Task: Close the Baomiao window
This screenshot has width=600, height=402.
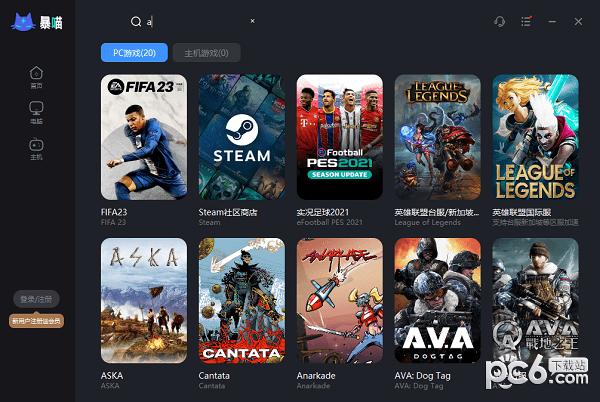Action: click(578, 22)
